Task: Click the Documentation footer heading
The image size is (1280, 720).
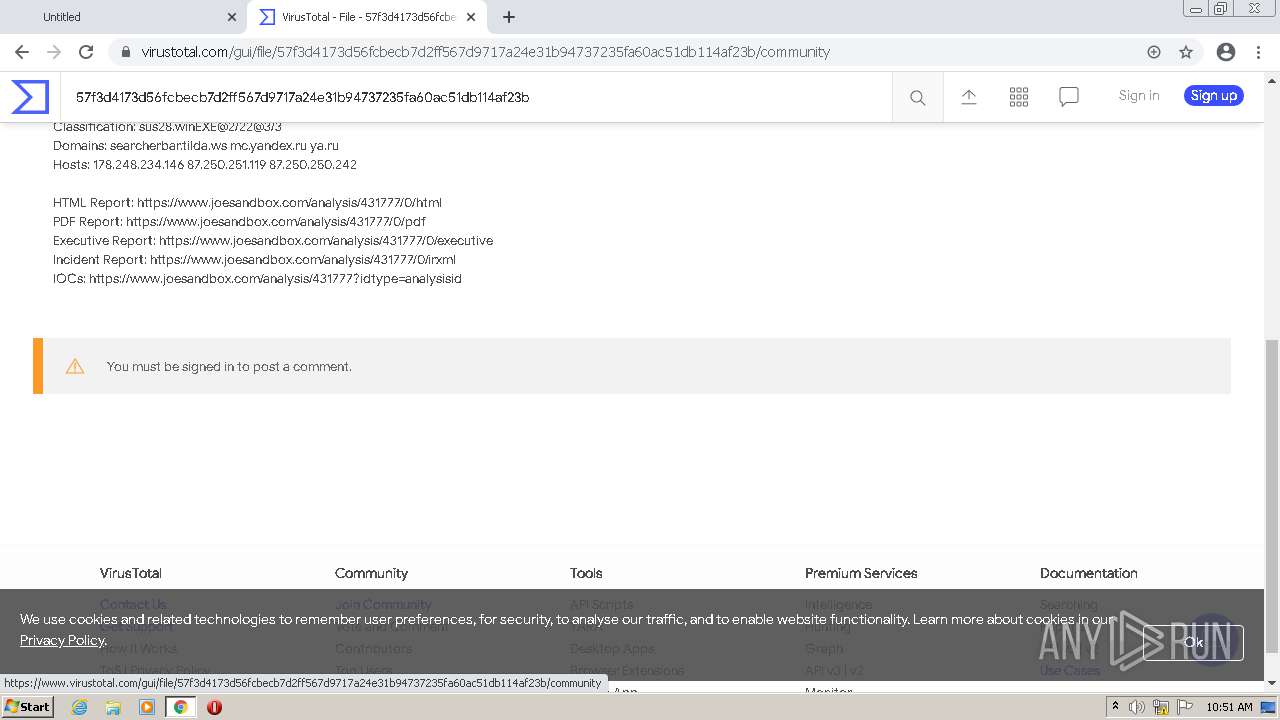Action: coord(1088,573)
